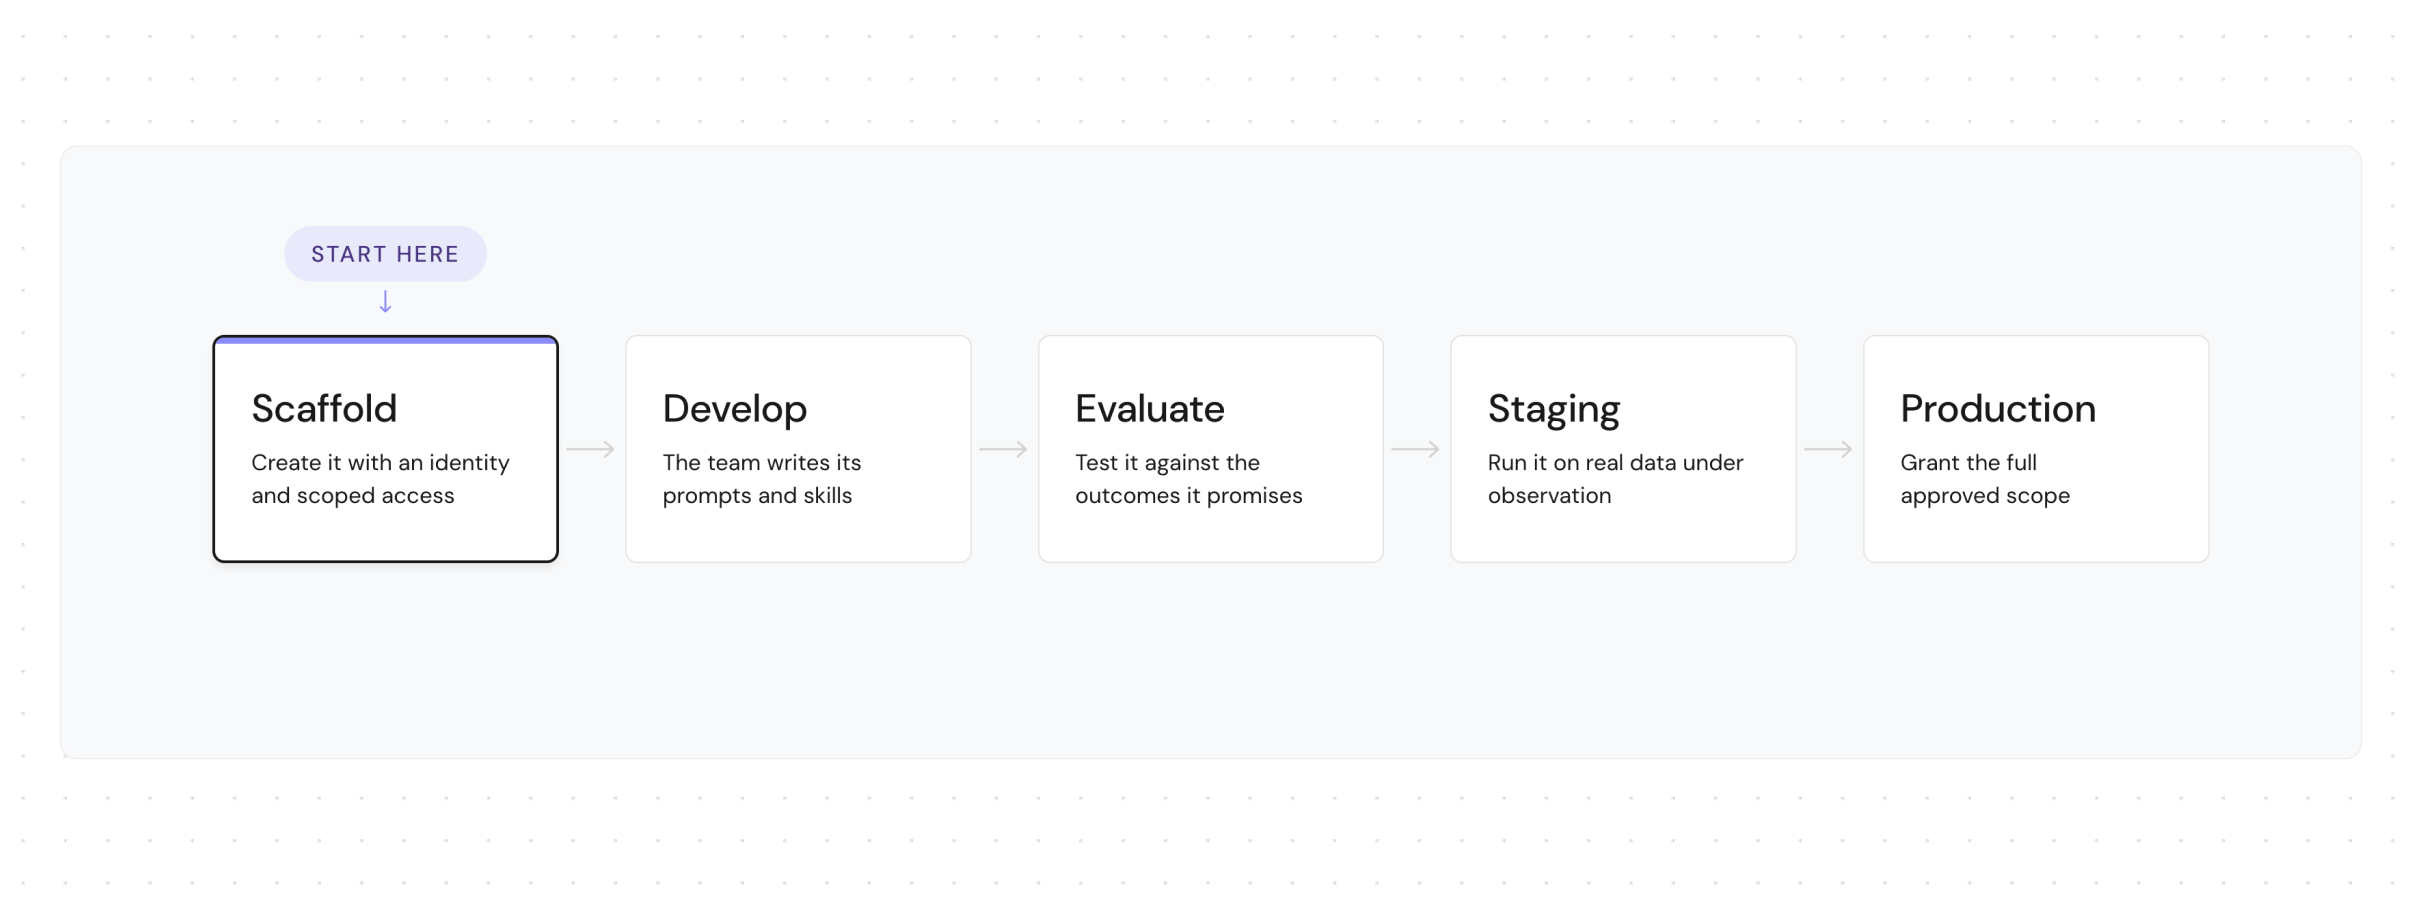Viewport: 2423px width, 906px height.
Task: Click the Production heading text
Action: click(x=1998, y=409)
